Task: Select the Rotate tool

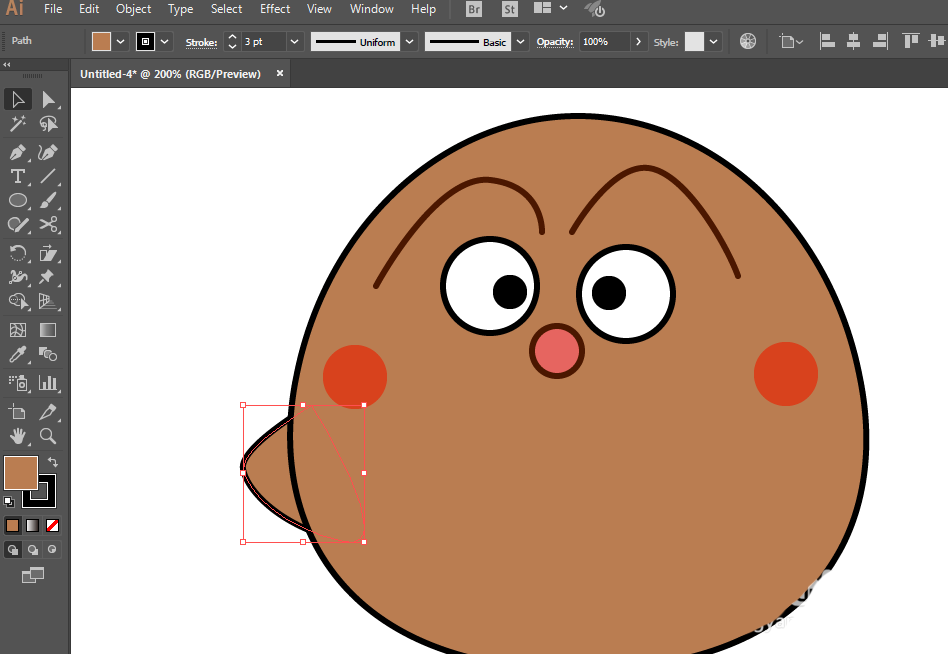Action: [18, 253]
